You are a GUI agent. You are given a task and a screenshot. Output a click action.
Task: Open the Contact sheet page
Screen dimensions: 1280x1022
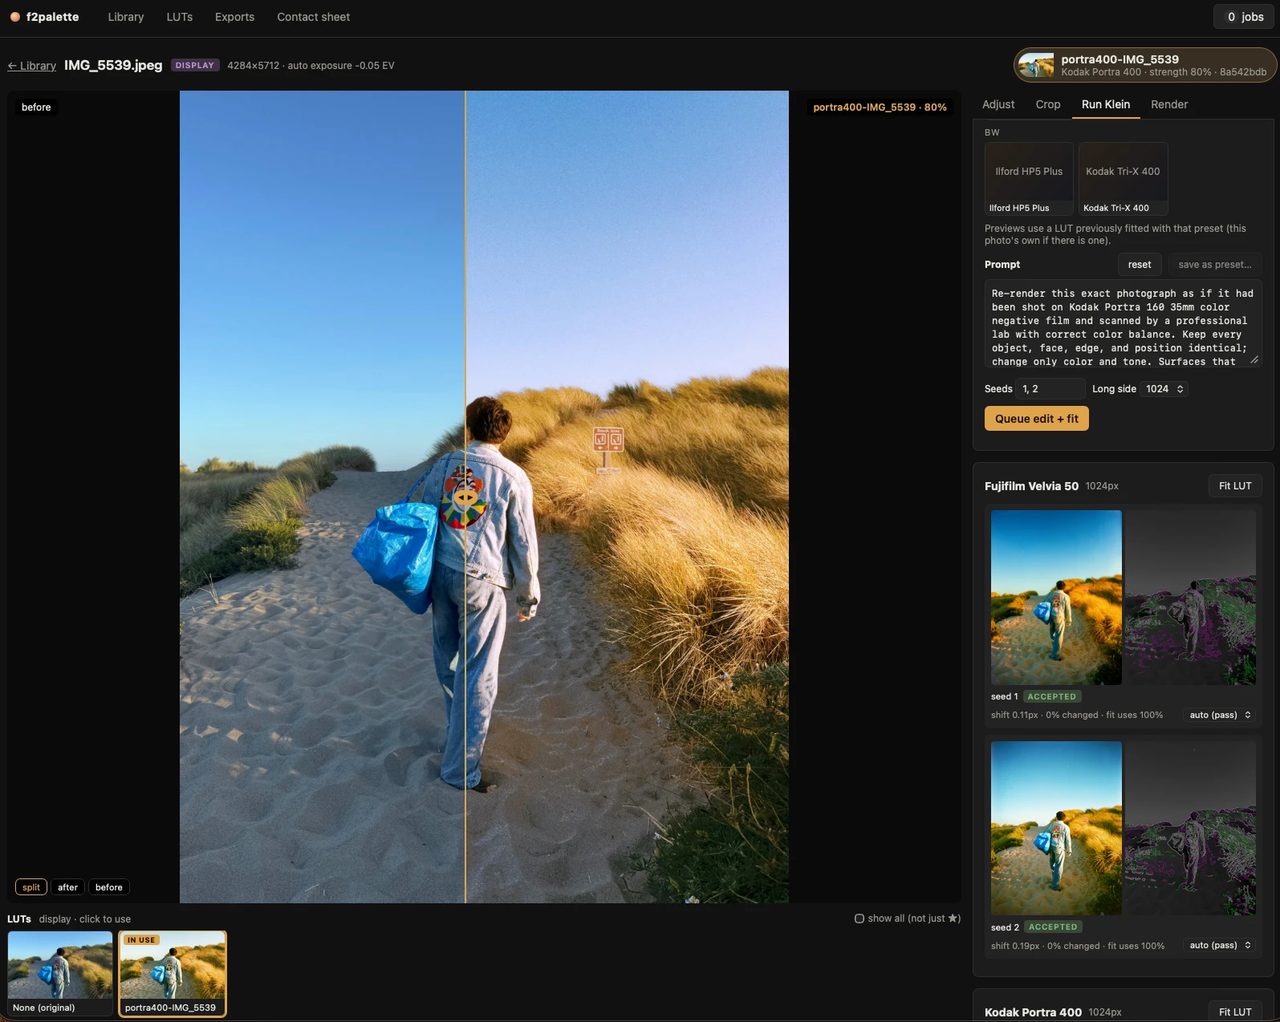313,17
